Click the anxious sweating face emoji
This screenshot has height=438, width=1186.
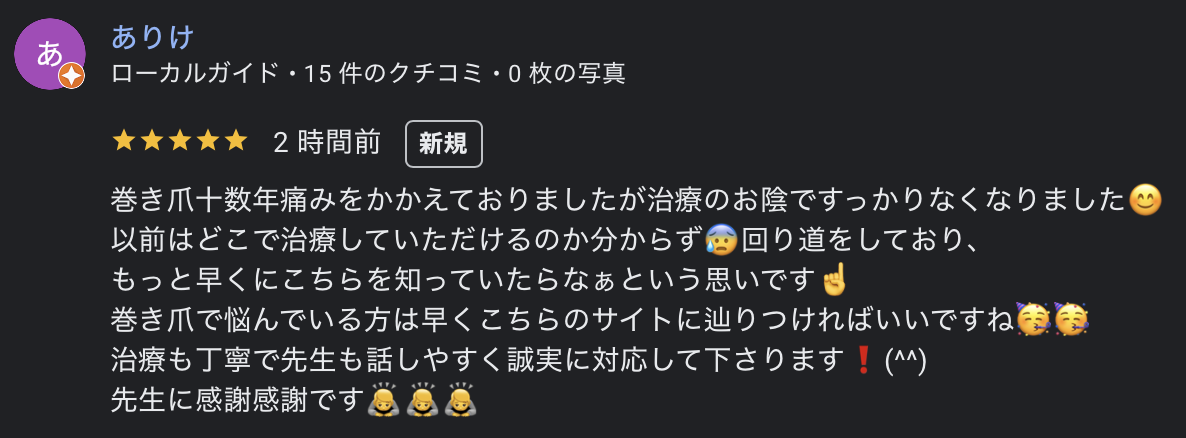pyautogui.click(x=721, y=241)
